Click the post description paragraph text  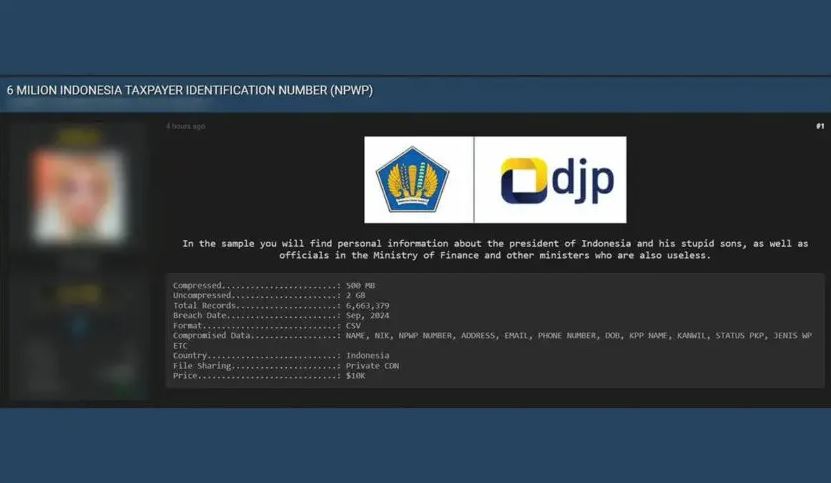495,249
